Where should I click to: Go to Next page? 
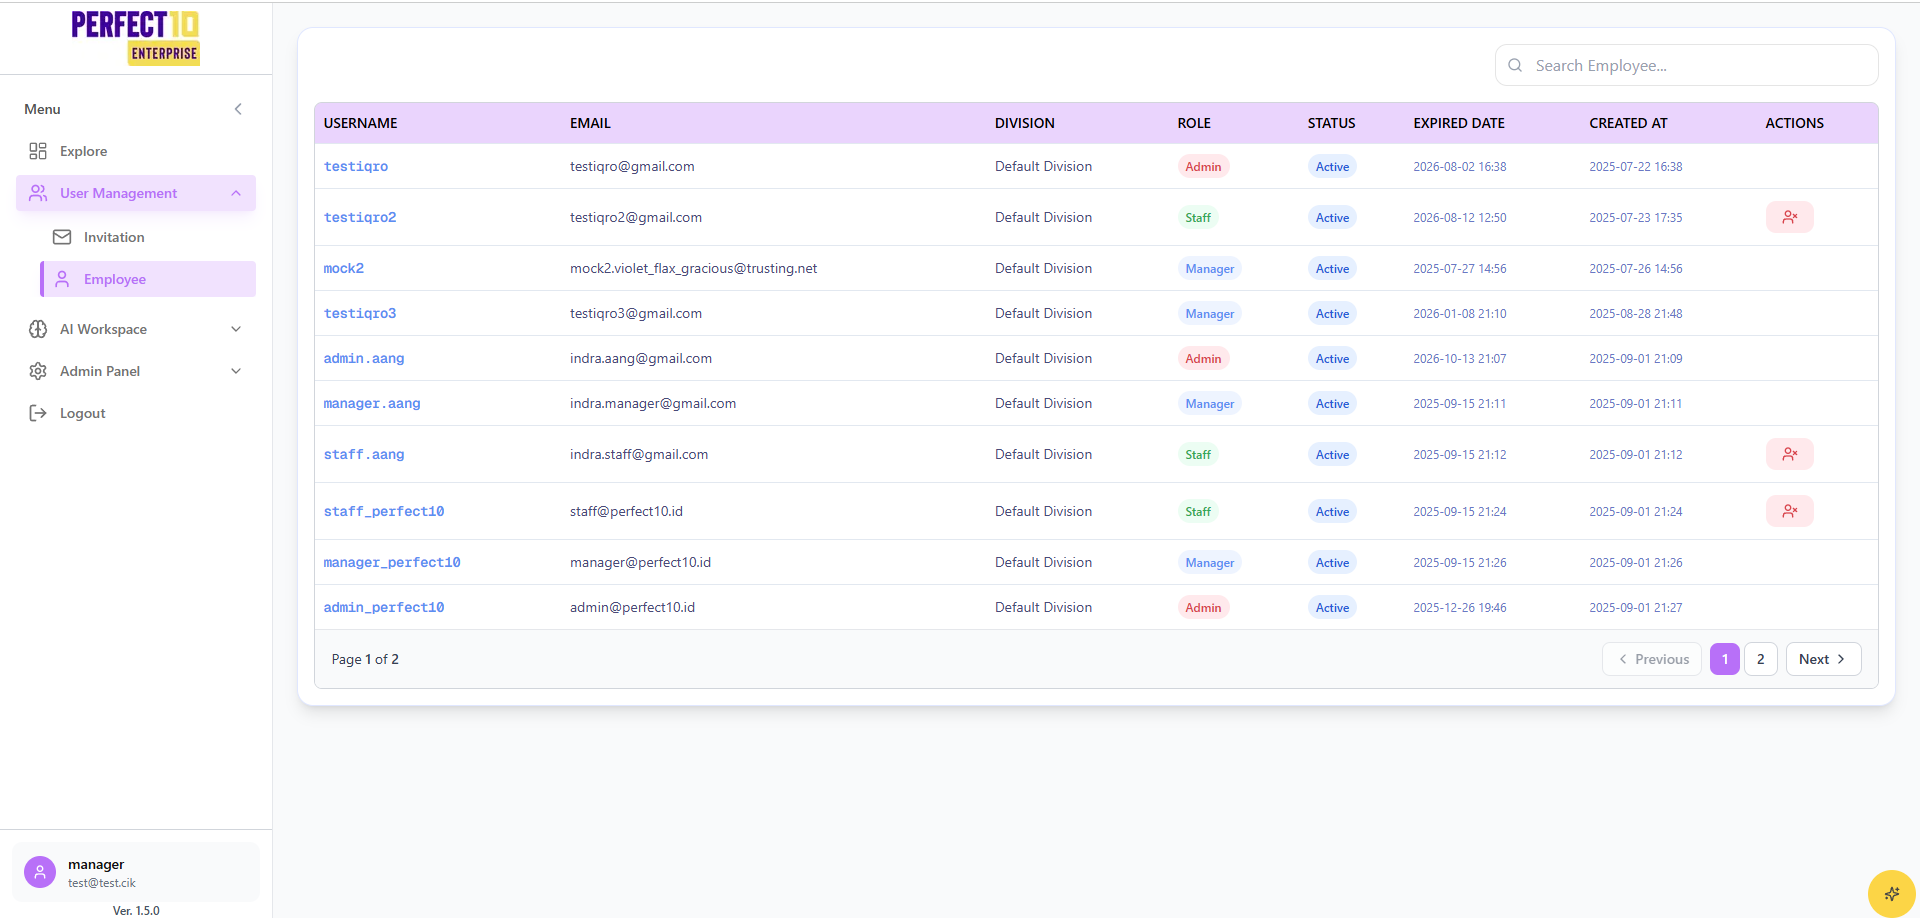[1823, 659]
